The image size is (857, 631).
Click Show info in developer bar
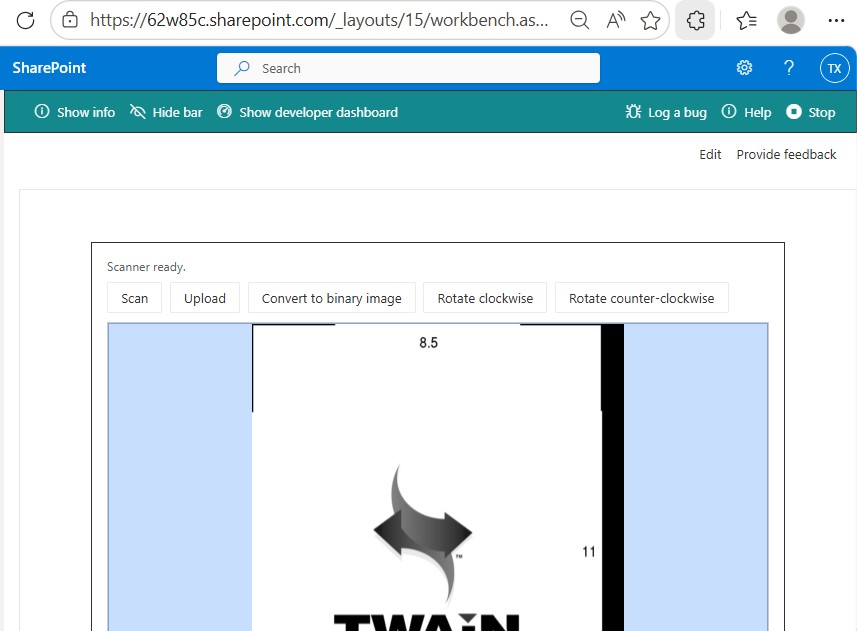[x=75, y=112]
